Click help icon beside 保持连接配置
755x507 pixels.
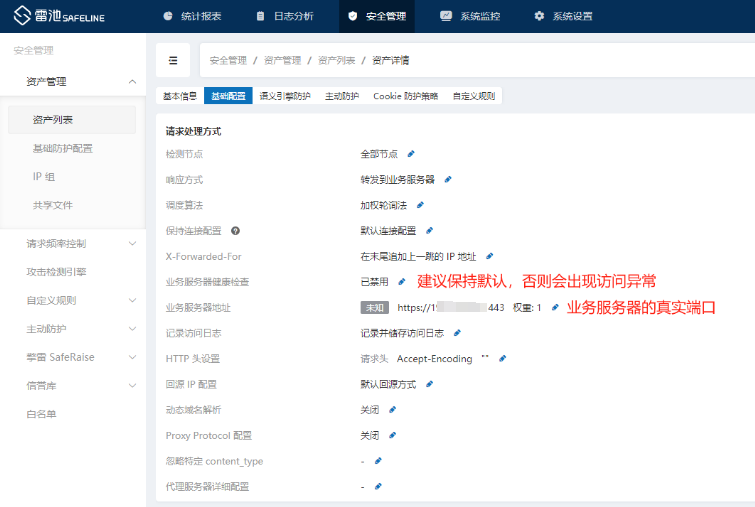tap(235, 231)
